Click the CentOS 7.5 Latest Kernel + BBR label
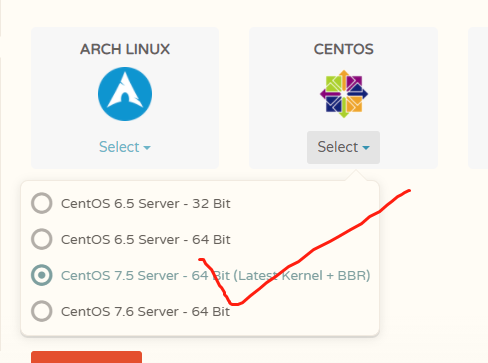The image size is (488, 363). [x=216, y=275]
